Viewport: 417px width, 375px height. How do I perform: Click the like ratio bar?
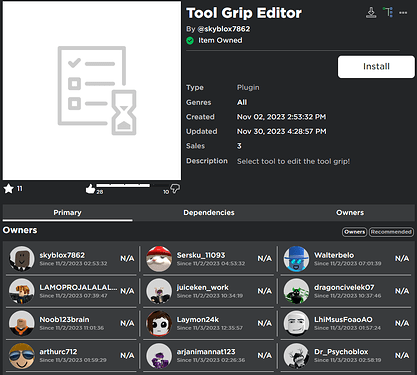click(x=133, y=185)
